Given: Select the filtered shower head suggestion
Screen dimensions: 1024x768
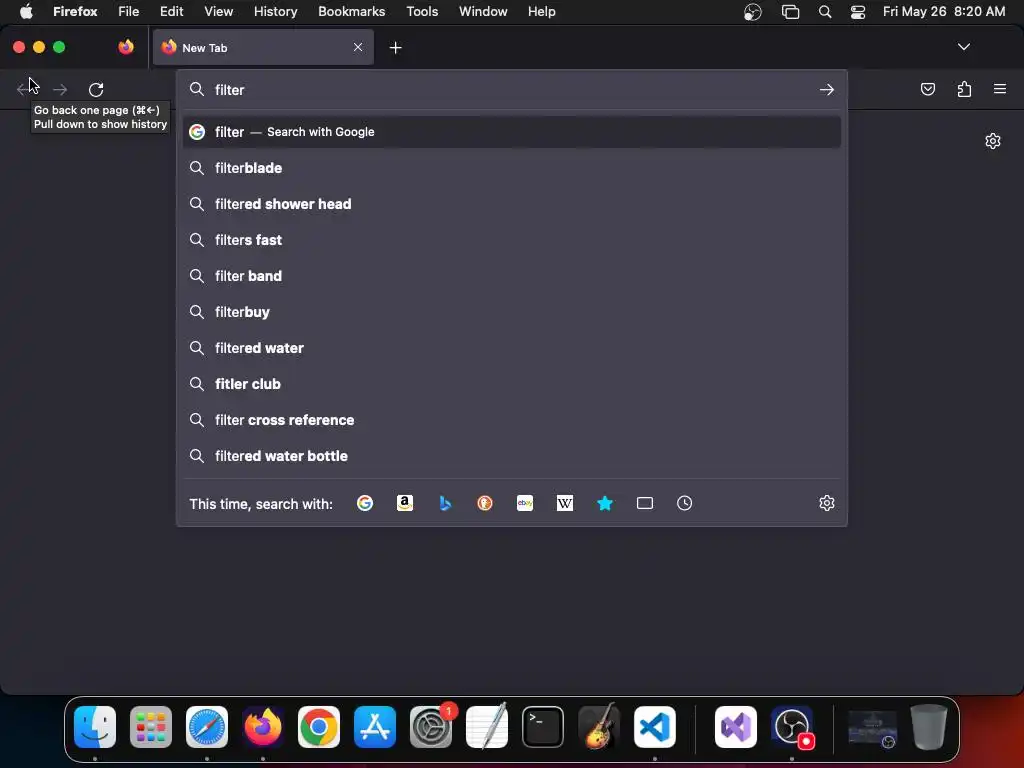Looking at the screenshot, I should click(x=512, y=204).
